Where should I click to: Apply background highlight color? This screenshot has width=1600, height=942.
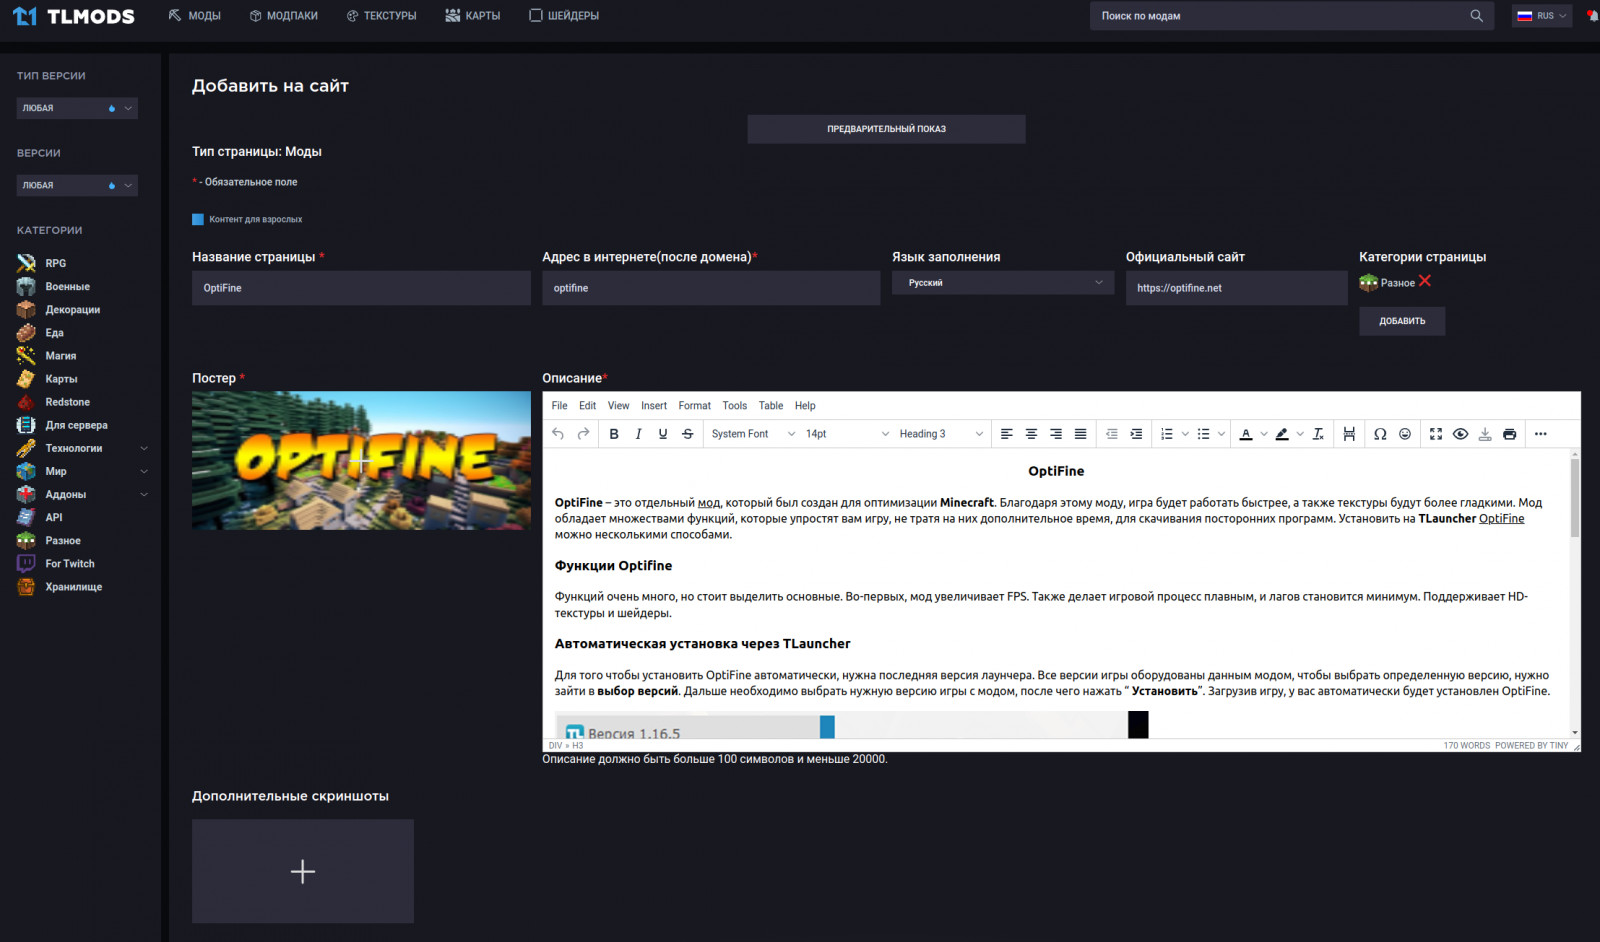tap(1282, 434)
